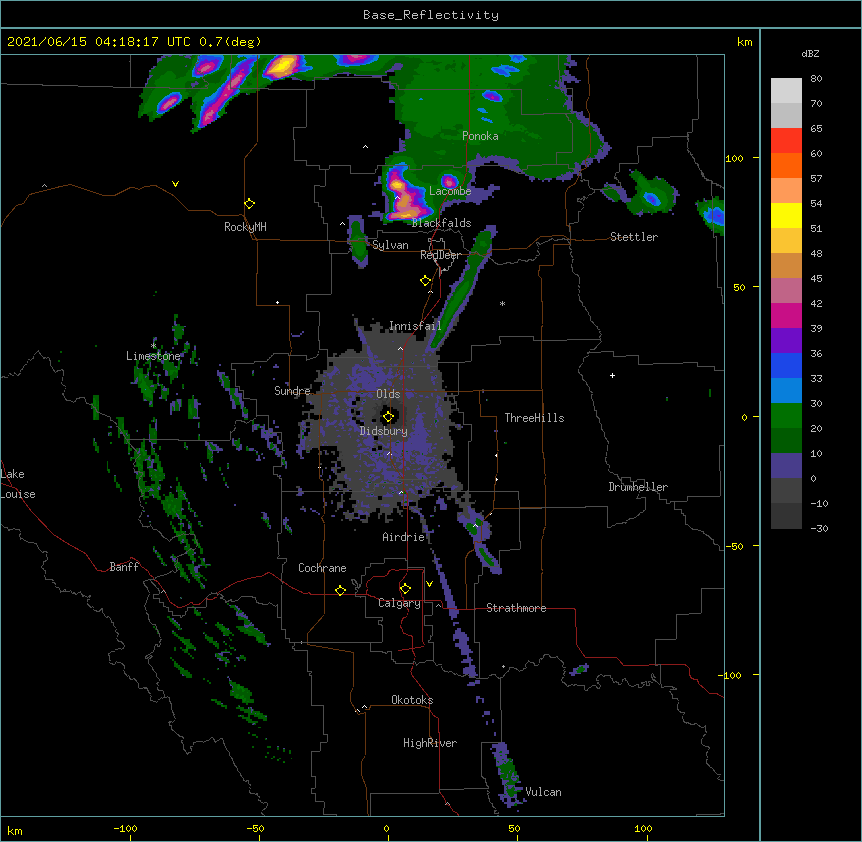Click the yellow diamond marker south of RedDeer
The height and width of the screenshot is (842, 862).
point(426,281)
